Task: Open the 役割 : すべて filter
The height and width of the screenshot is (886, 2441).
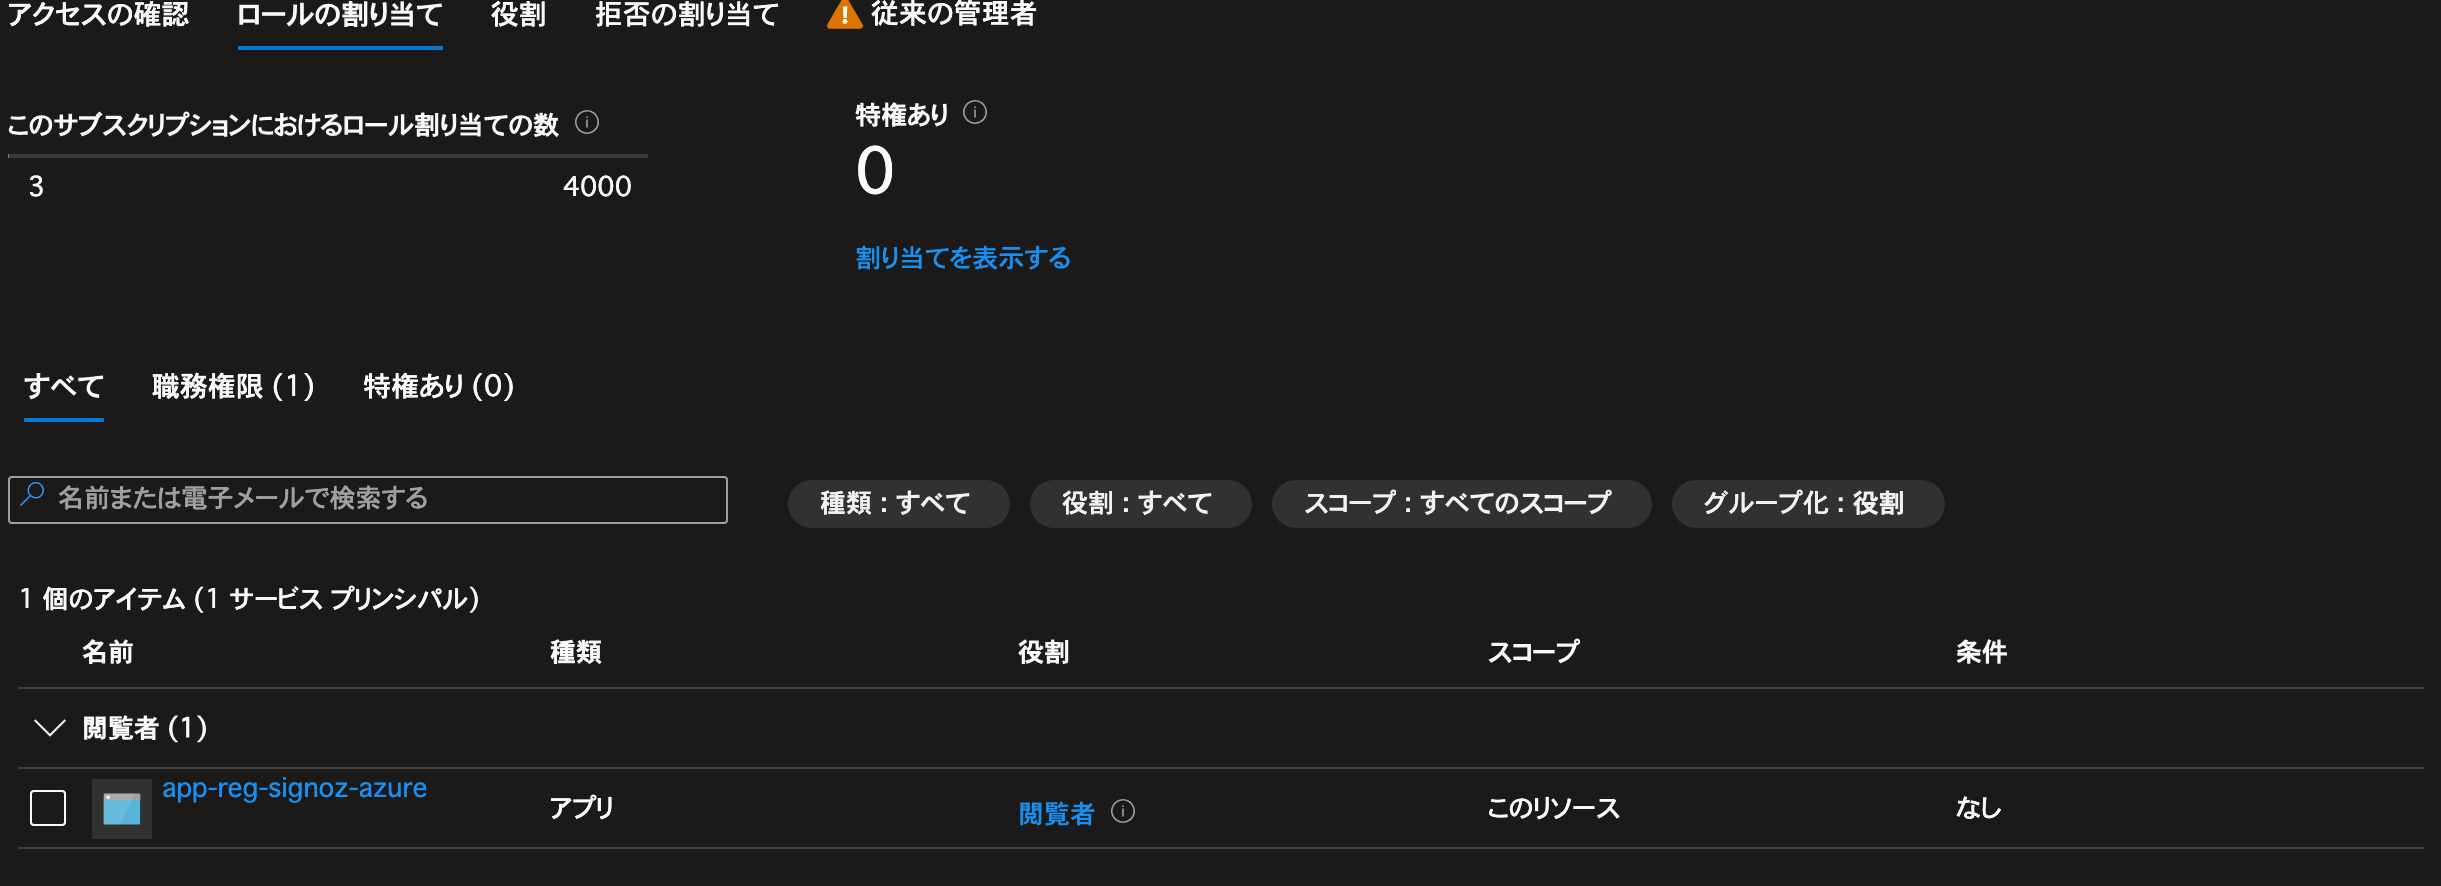Action: [x=1139, y=503]
